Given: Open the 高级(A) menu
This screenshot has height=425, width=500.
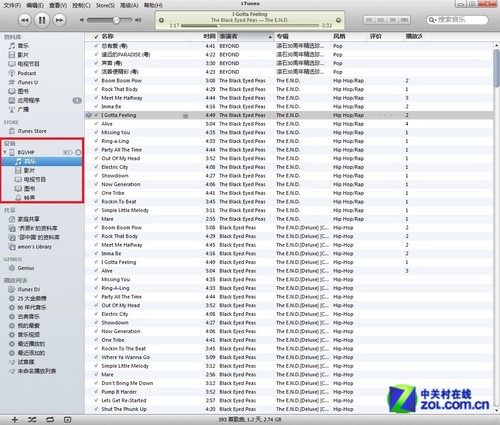Looking at the screenshot, I should click(129, 5).
